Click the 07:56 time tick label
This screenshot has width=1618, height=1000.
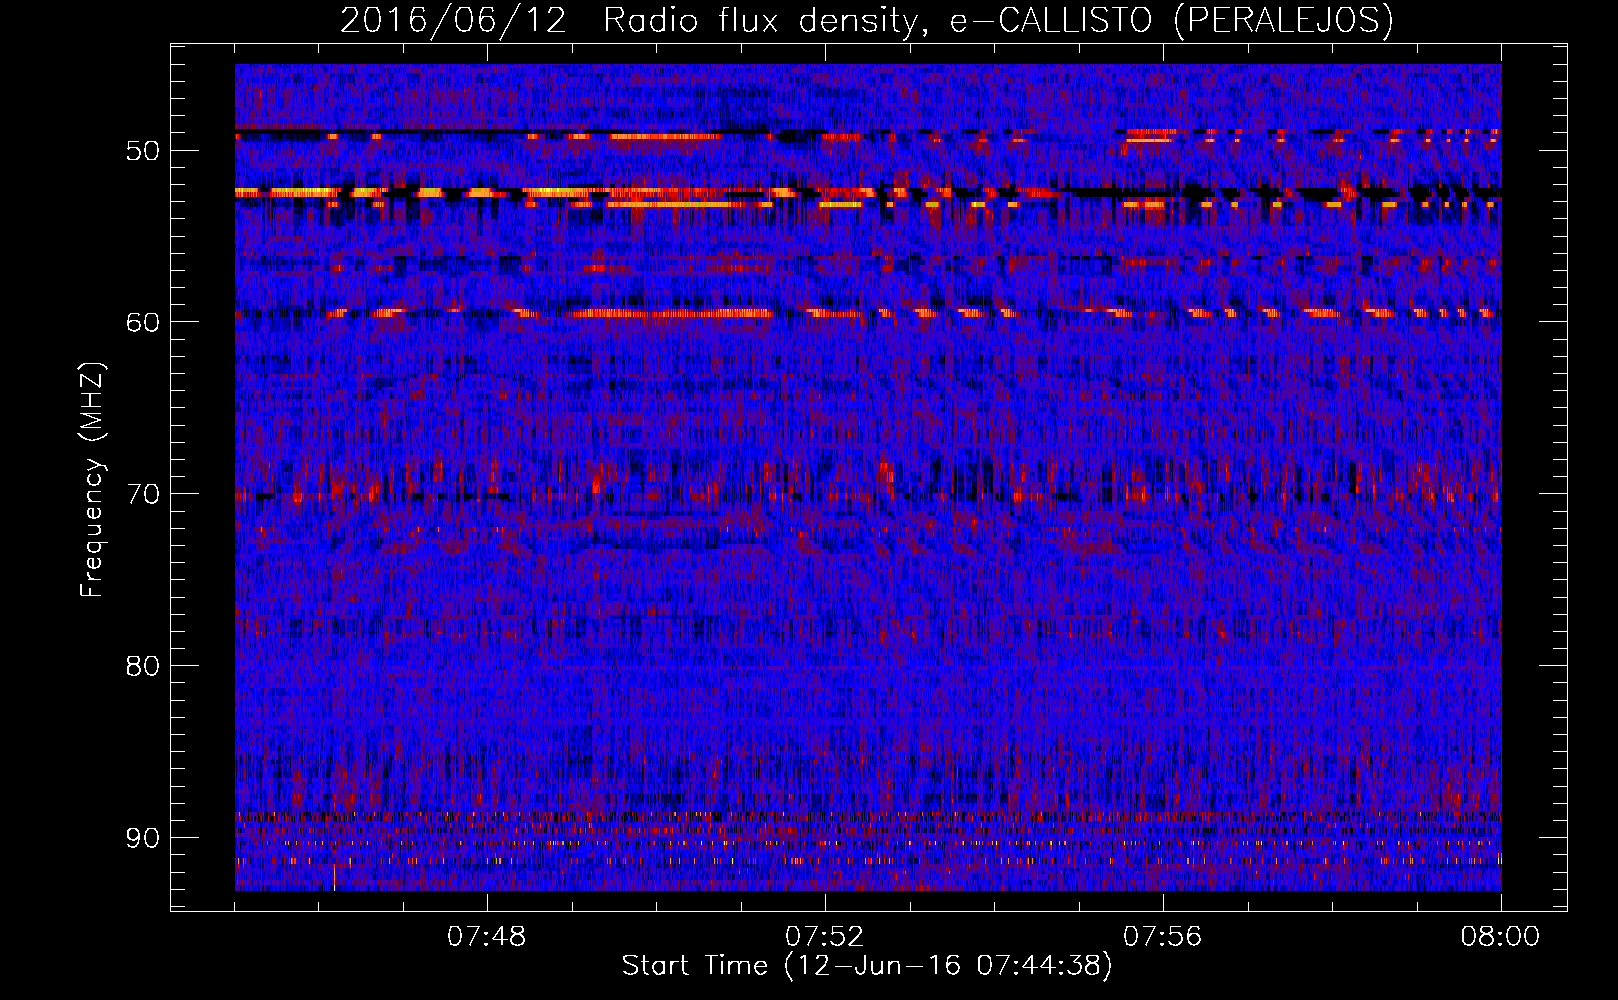point(1163,937)
